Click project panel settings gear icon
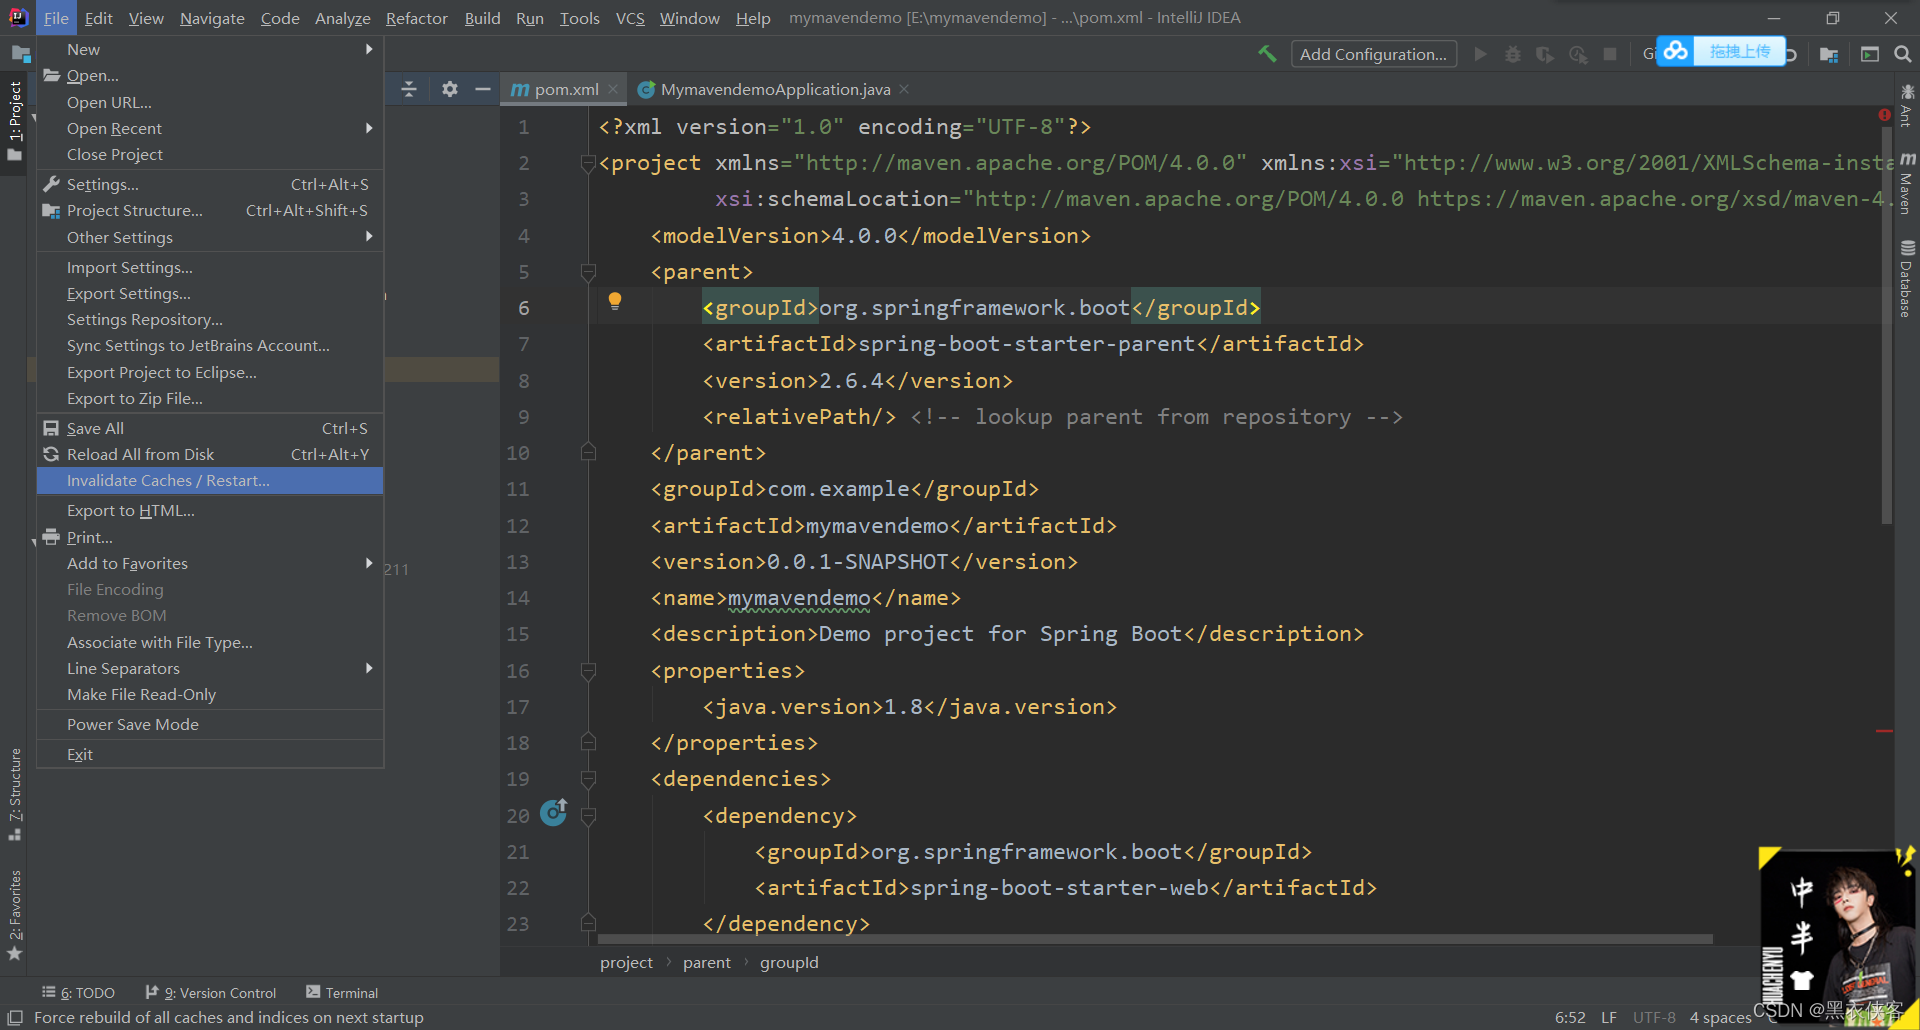 [x=450, y=89]
